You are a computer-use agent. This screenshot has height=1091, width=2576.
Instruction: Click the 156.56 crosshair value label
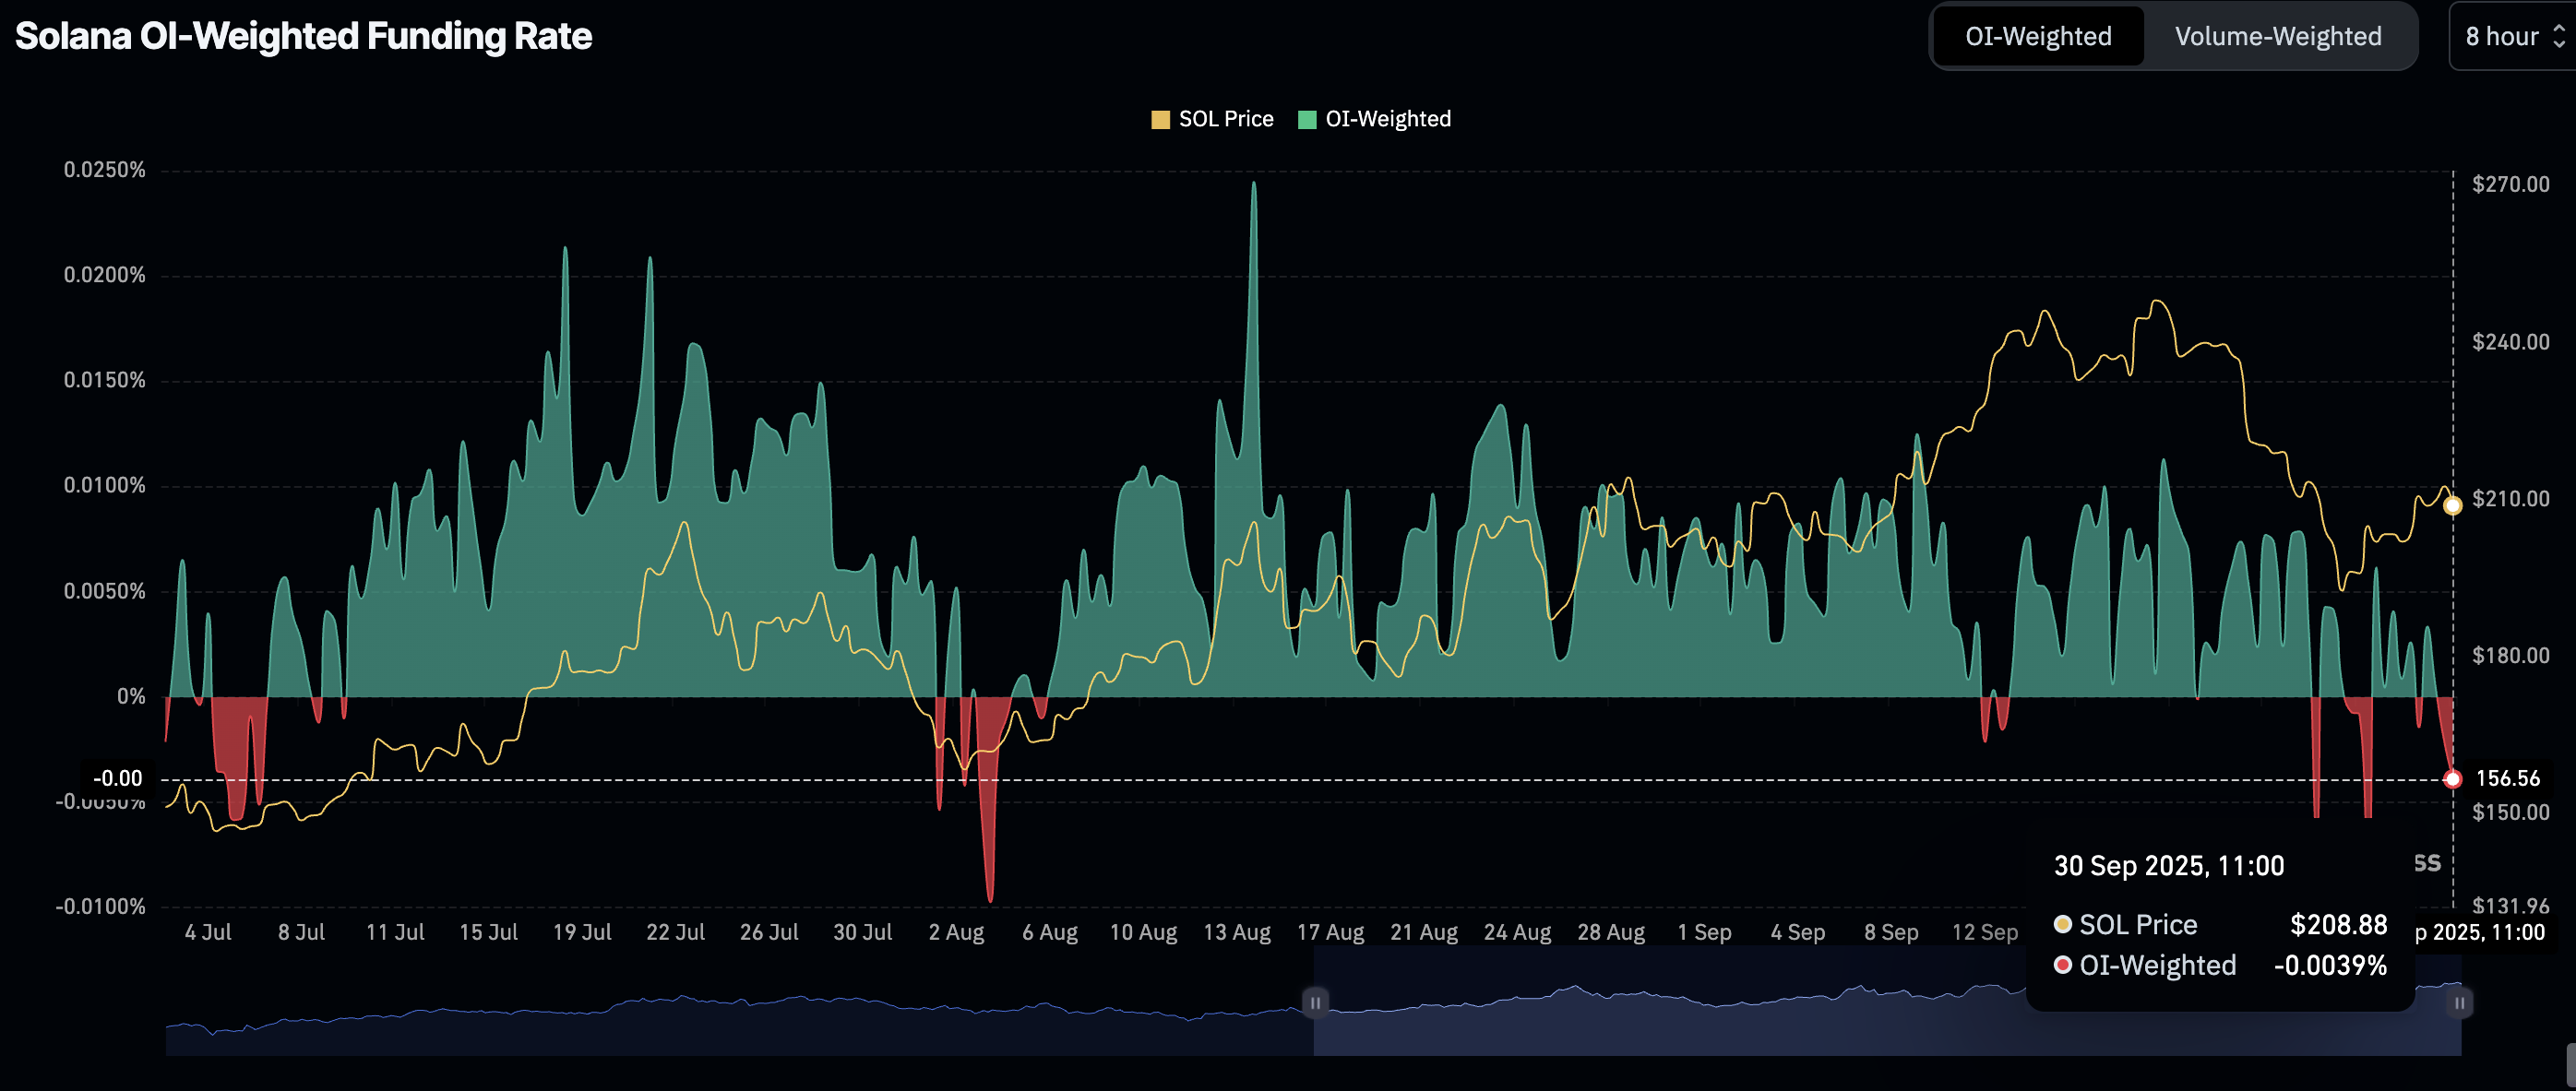click(2507, 778)
